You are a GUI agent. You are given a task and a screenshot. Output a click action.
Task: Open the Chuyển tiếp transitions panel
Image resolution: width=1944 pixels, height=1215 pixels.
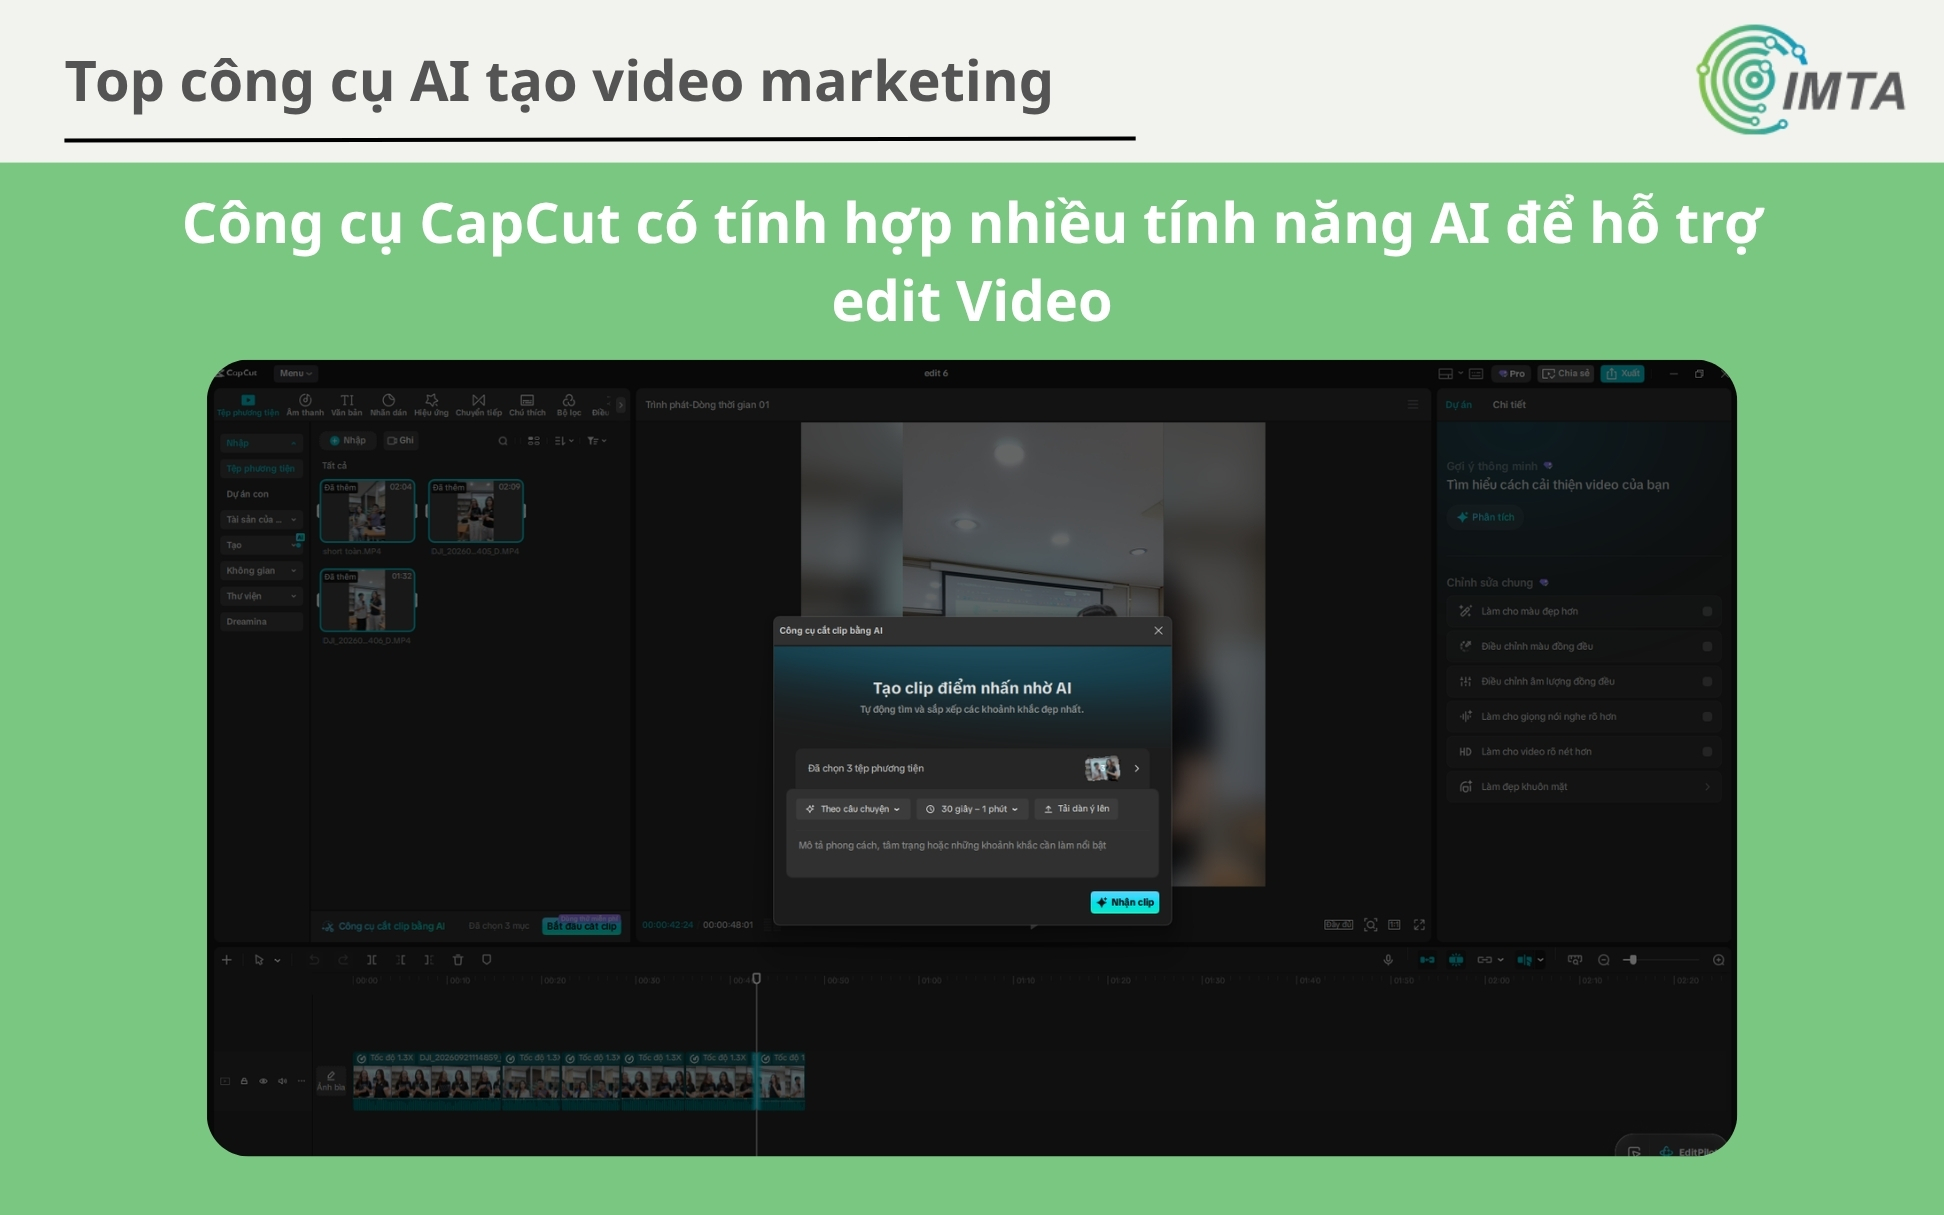click(x=479, y=405)
